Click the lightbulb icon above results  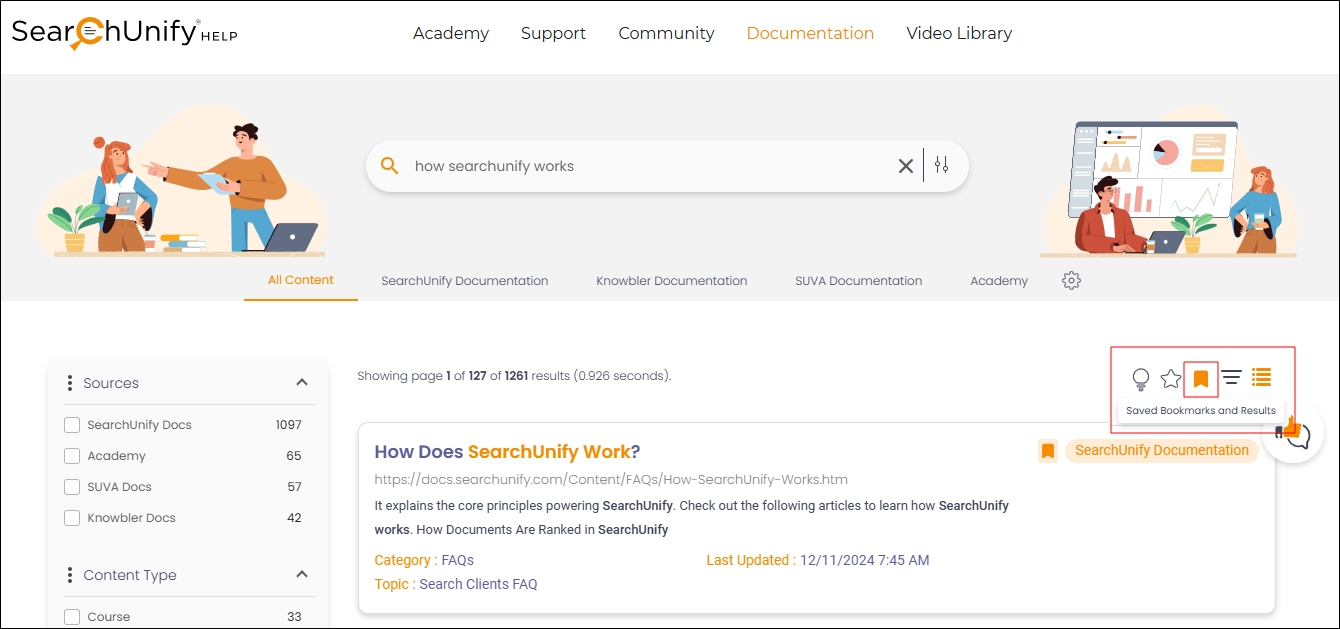[x=1140, y=379]
